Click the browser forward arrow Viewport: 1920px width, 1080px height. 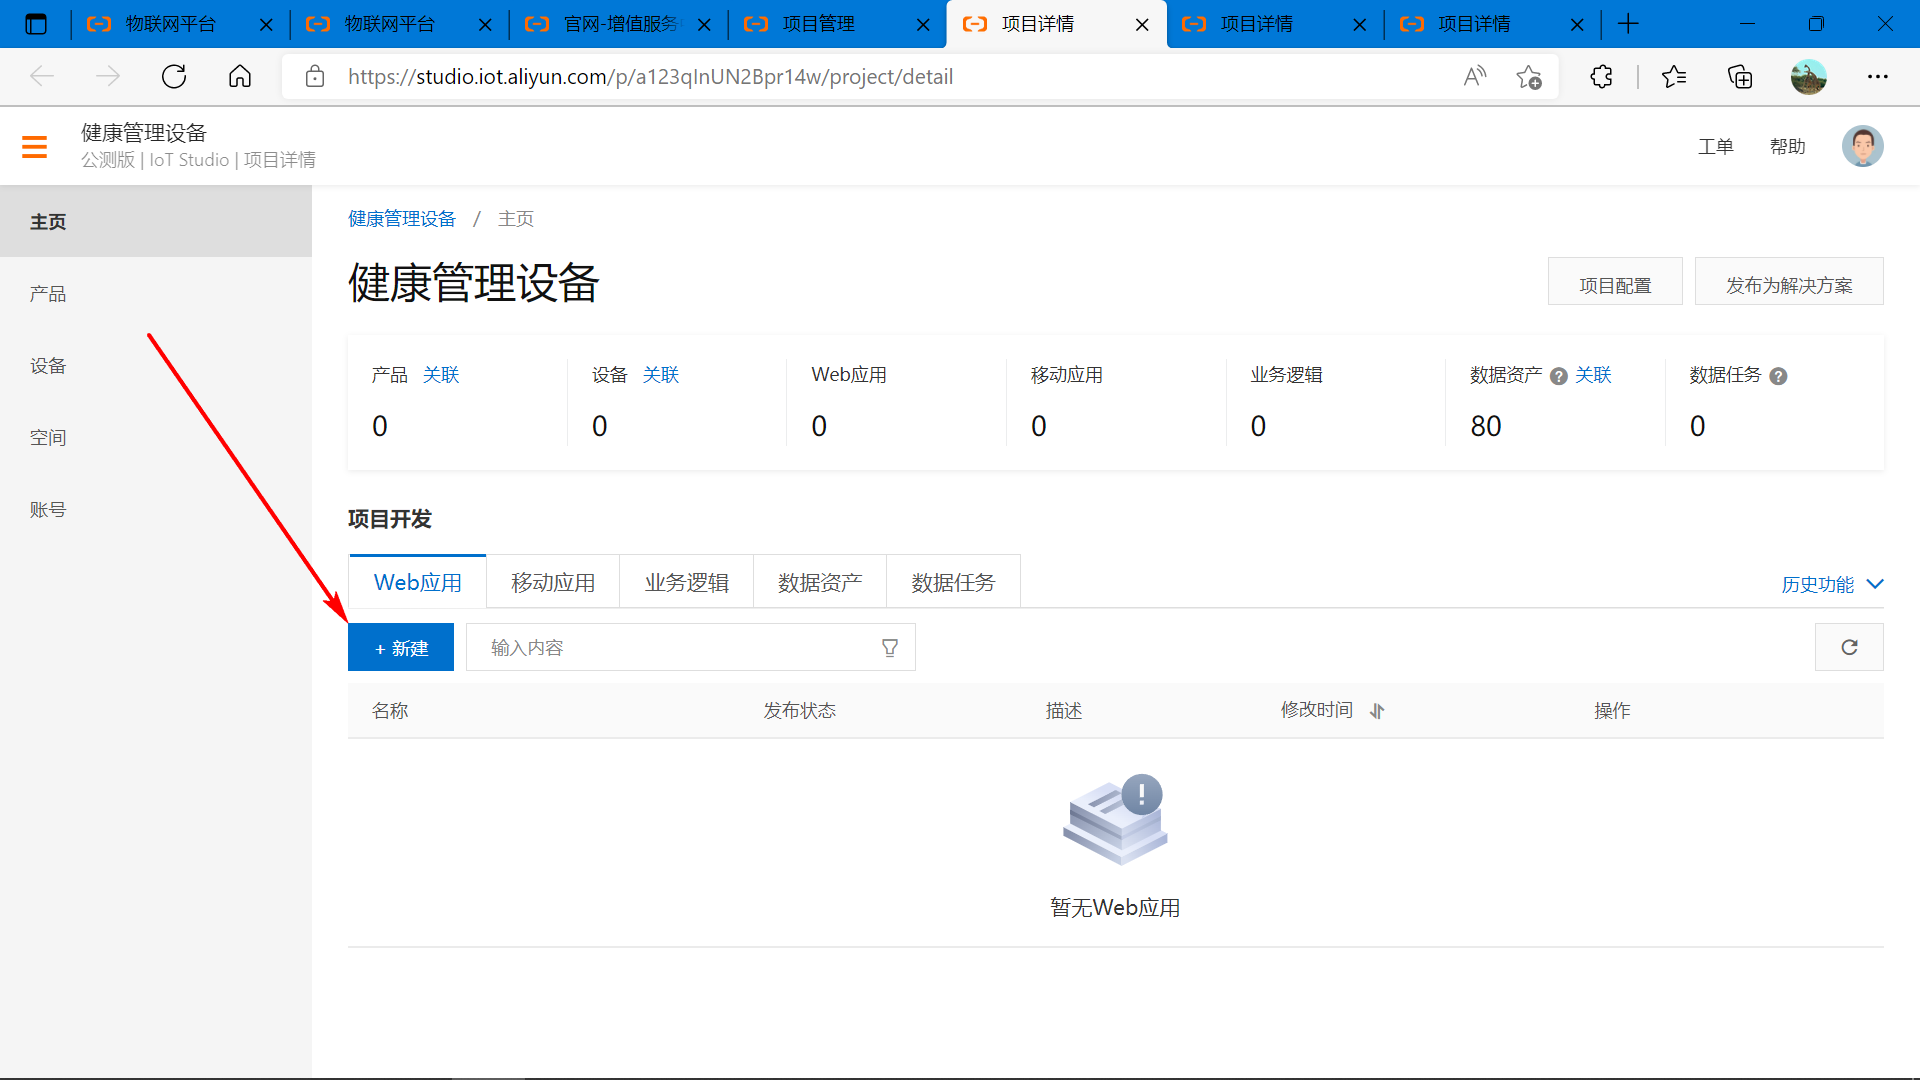(108, 77)
